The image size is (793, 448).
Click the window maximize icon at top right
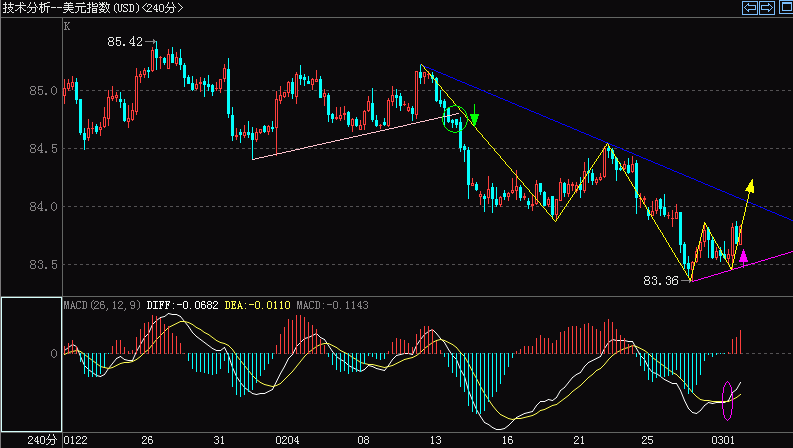coord(785,8)
